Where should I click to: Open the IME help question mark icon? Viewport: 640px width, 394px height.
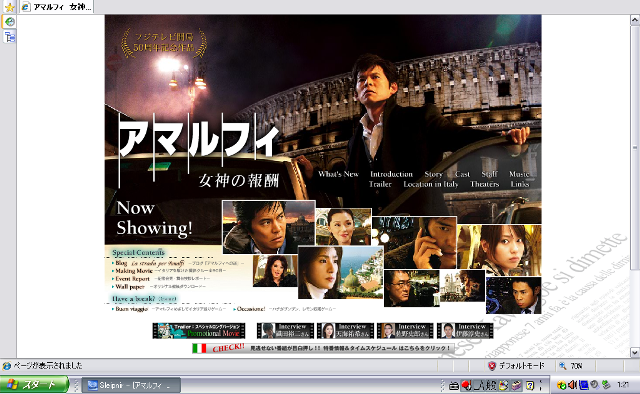[x=529, y=385]
